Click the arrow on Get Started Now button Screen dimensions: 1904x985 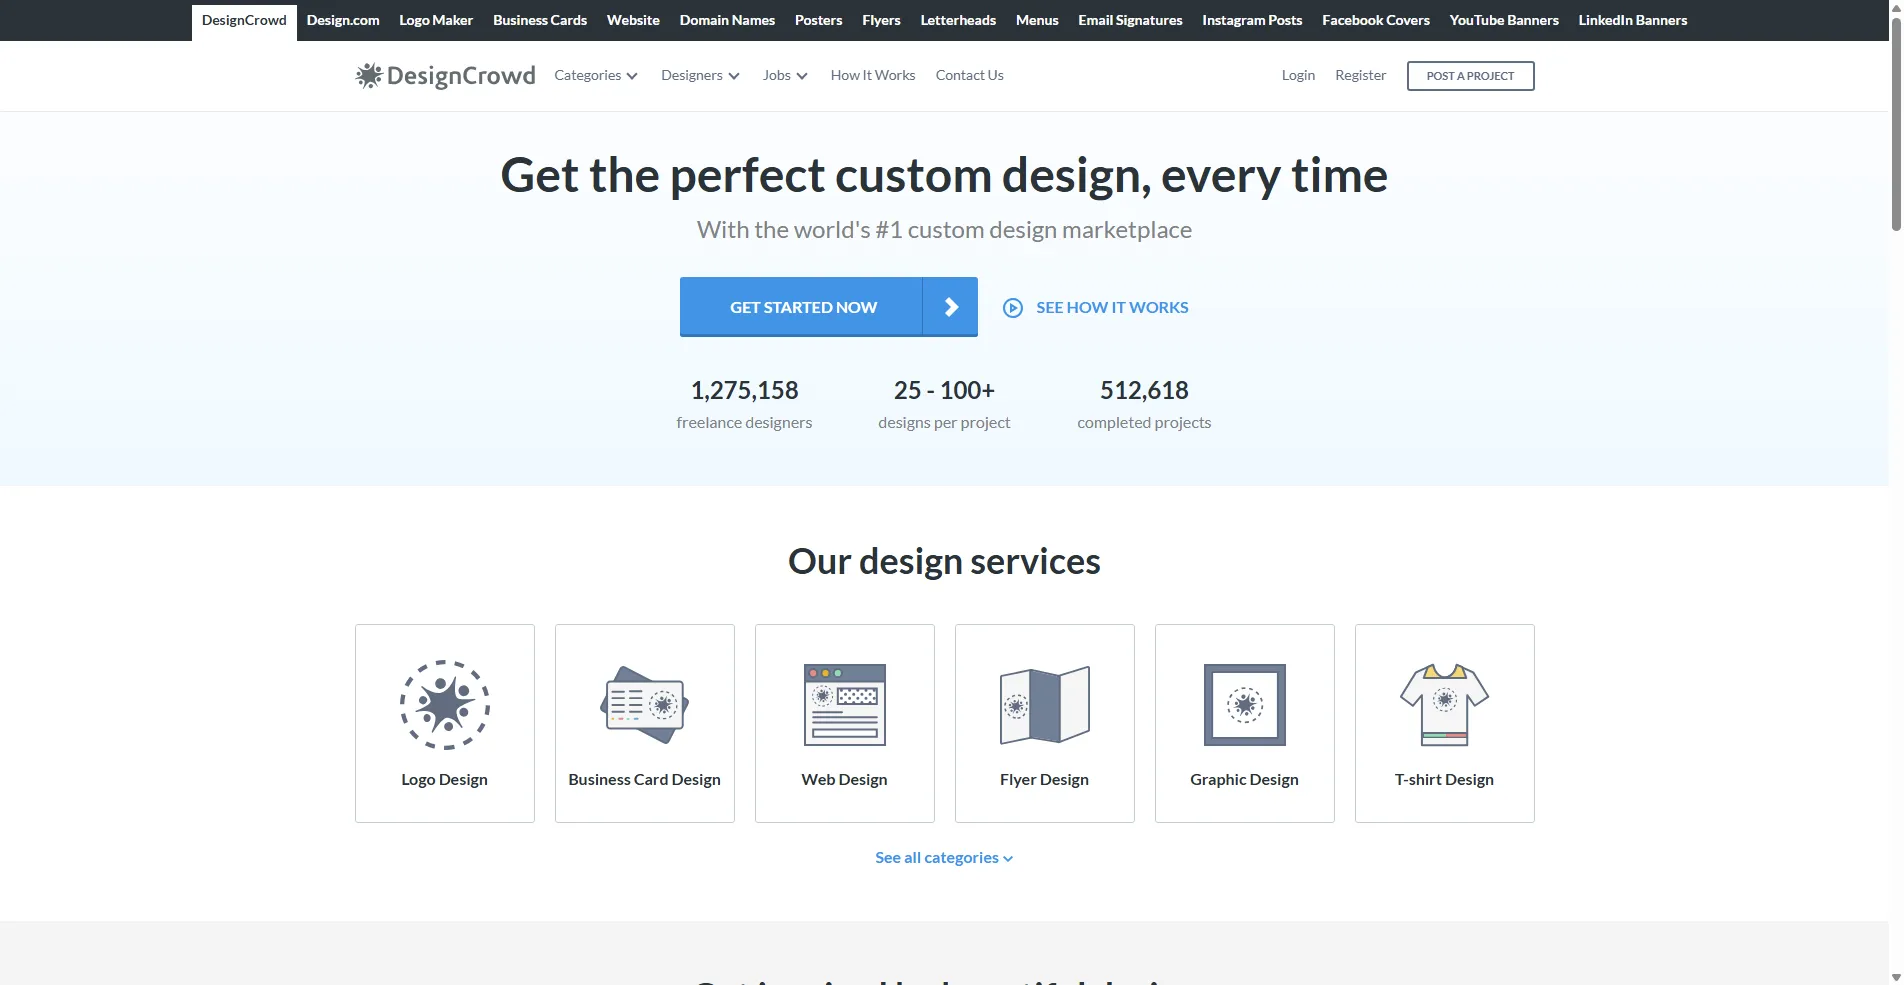(950, 307)
